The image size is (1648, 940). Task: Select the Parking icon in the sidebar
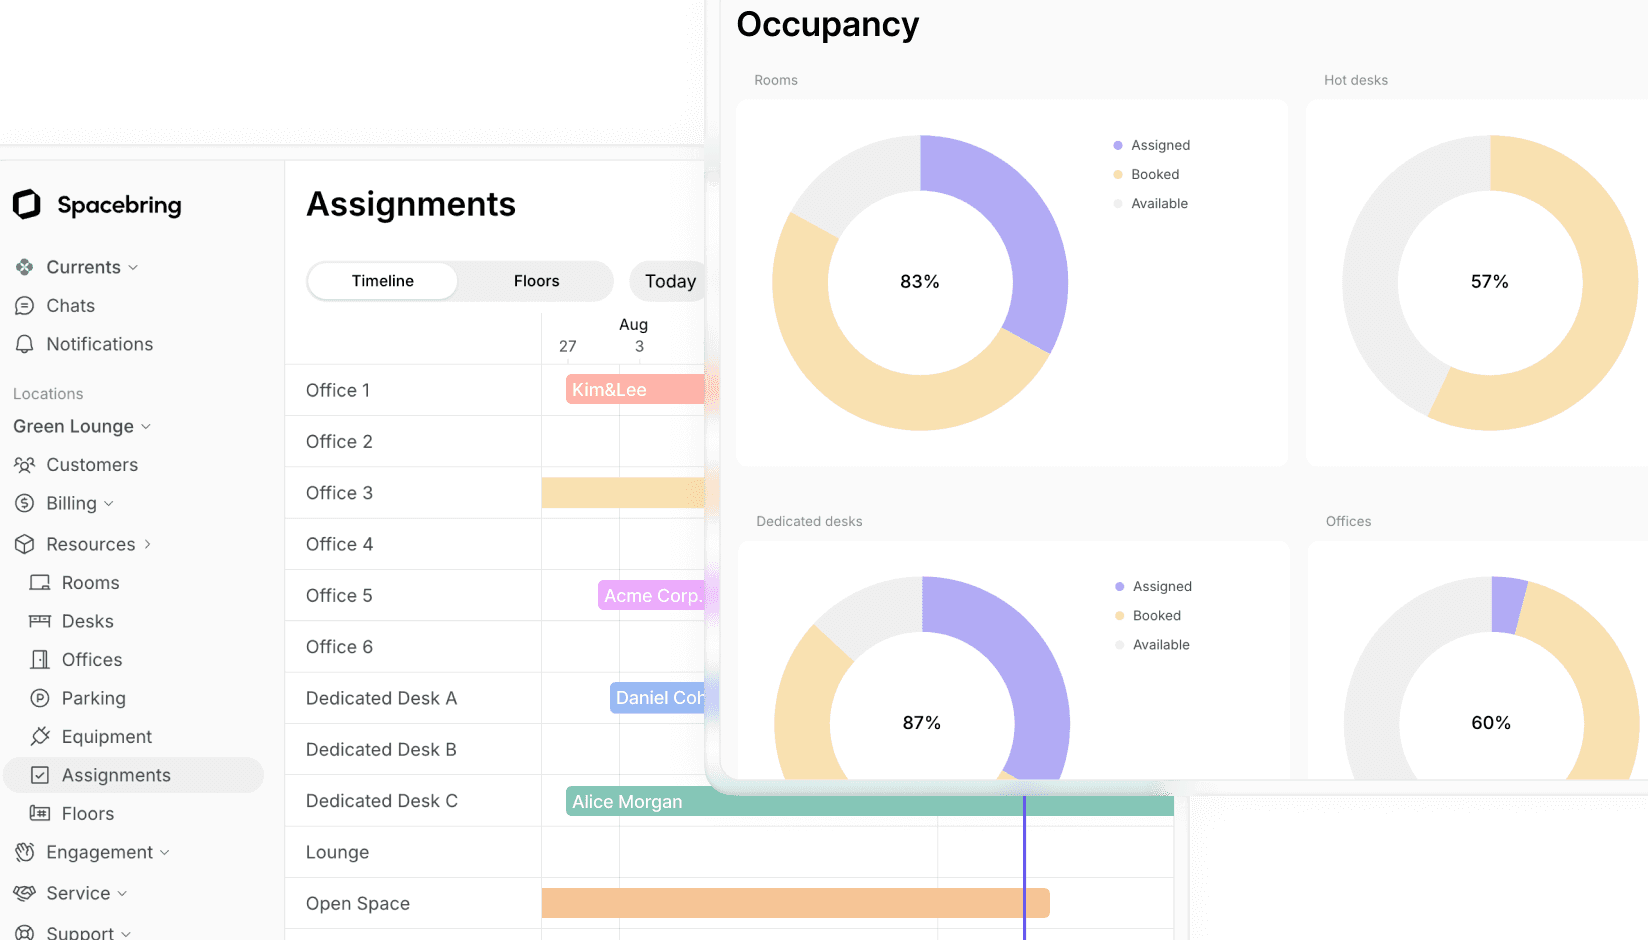pyautogui.click(x=40, y=698)
